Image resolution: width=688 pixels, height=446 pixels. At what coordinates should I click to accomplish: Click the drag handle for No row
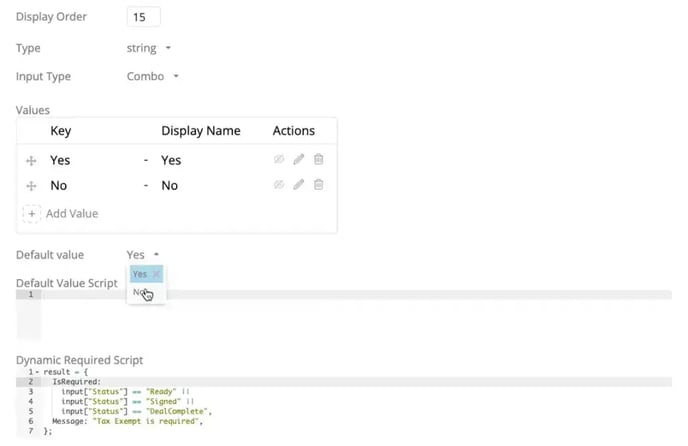click(x=31, y=186)
